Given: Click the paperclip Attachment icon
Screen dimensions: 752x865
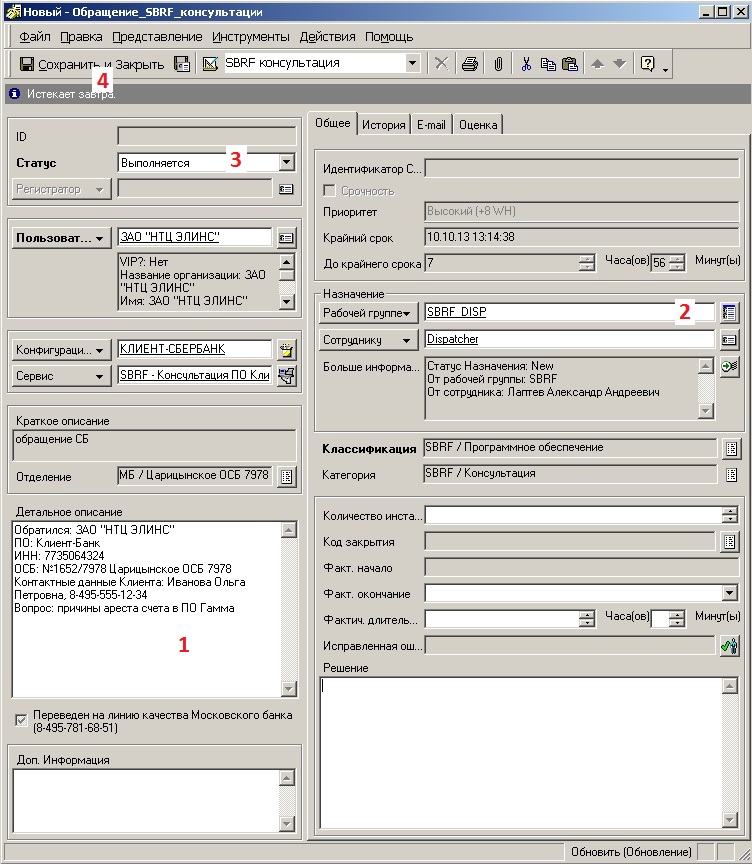Looking at the screenshot, I should click(498, 64).
